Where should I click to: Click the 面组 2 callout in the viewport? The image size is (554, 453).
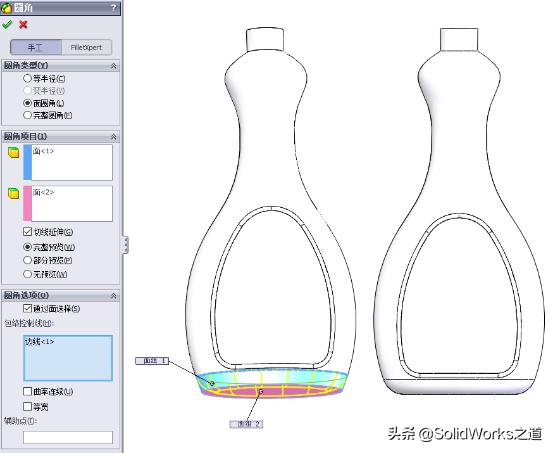pos(247,424)
